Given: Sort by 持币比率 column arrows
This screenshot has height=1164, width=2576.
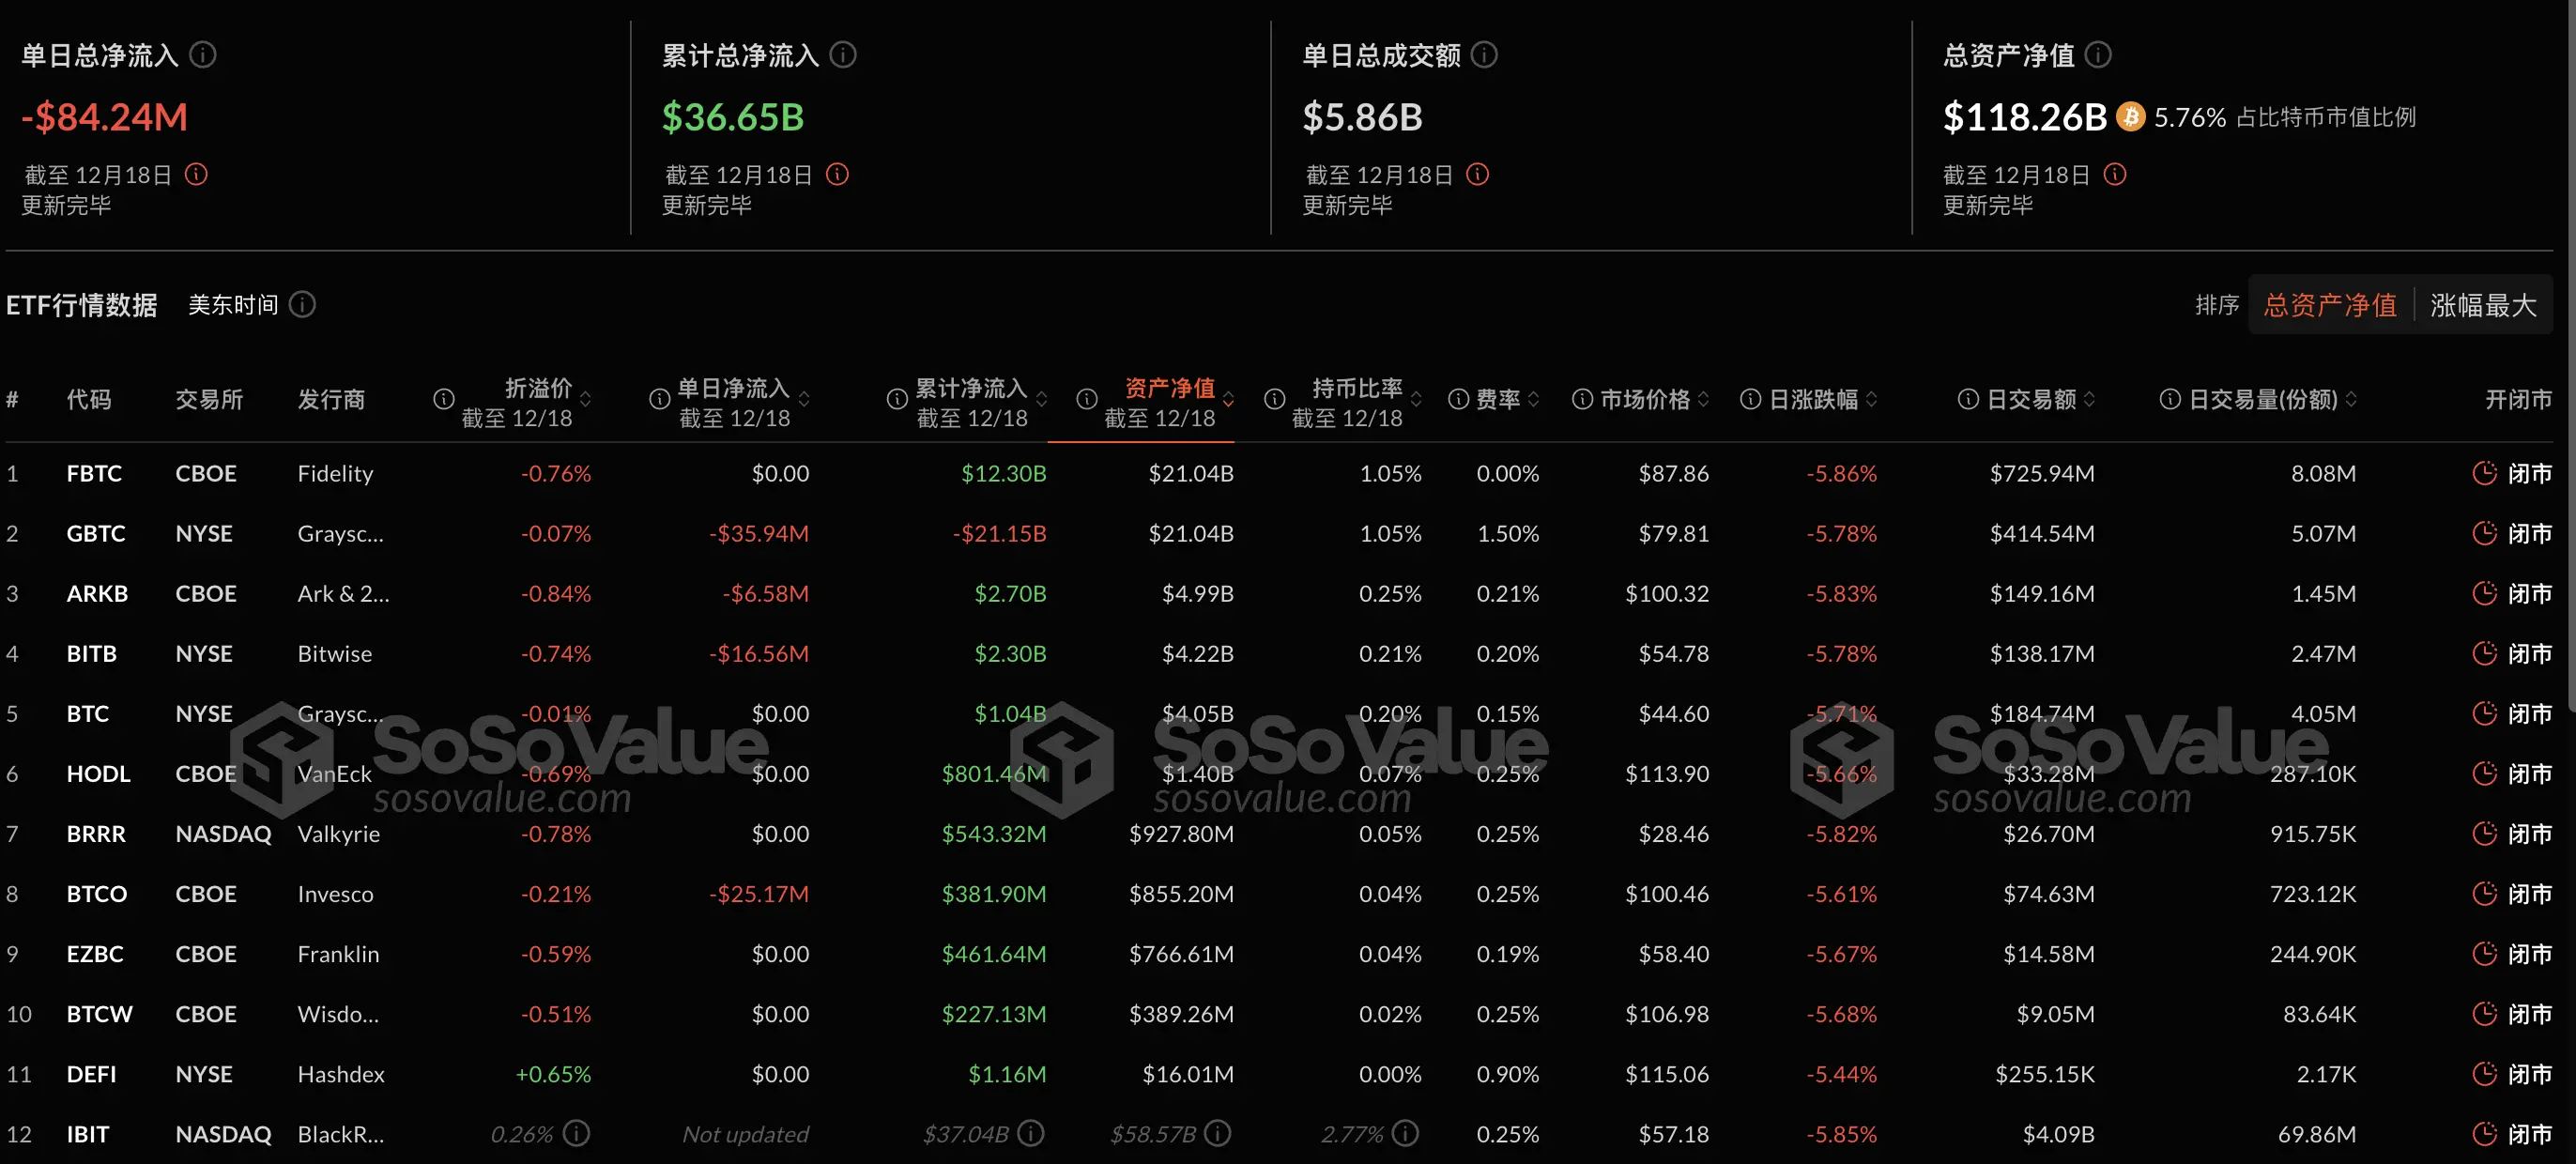Looking at the screenshot, I should [1416, 399].
